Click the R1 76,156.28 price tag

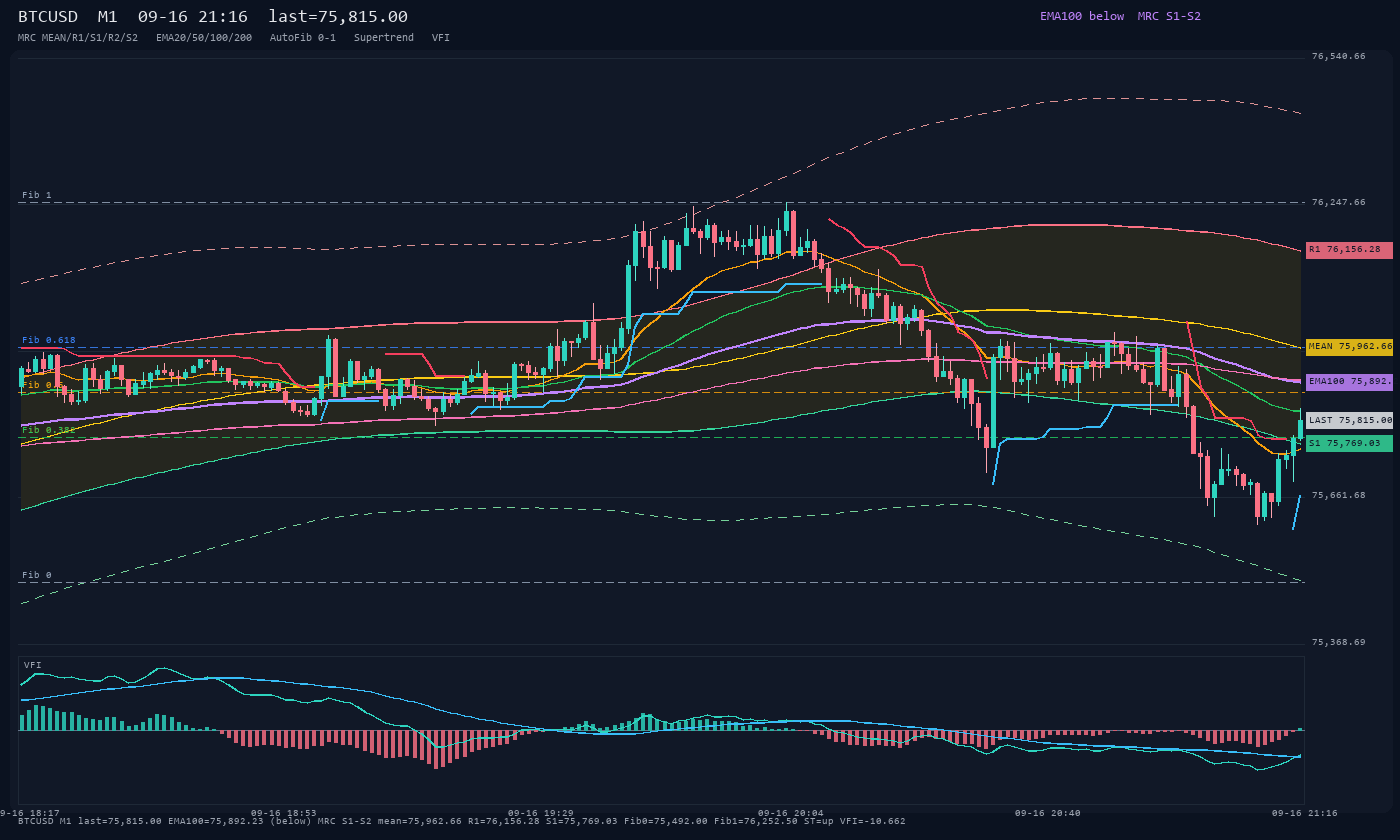click(x=1349, y=250)
